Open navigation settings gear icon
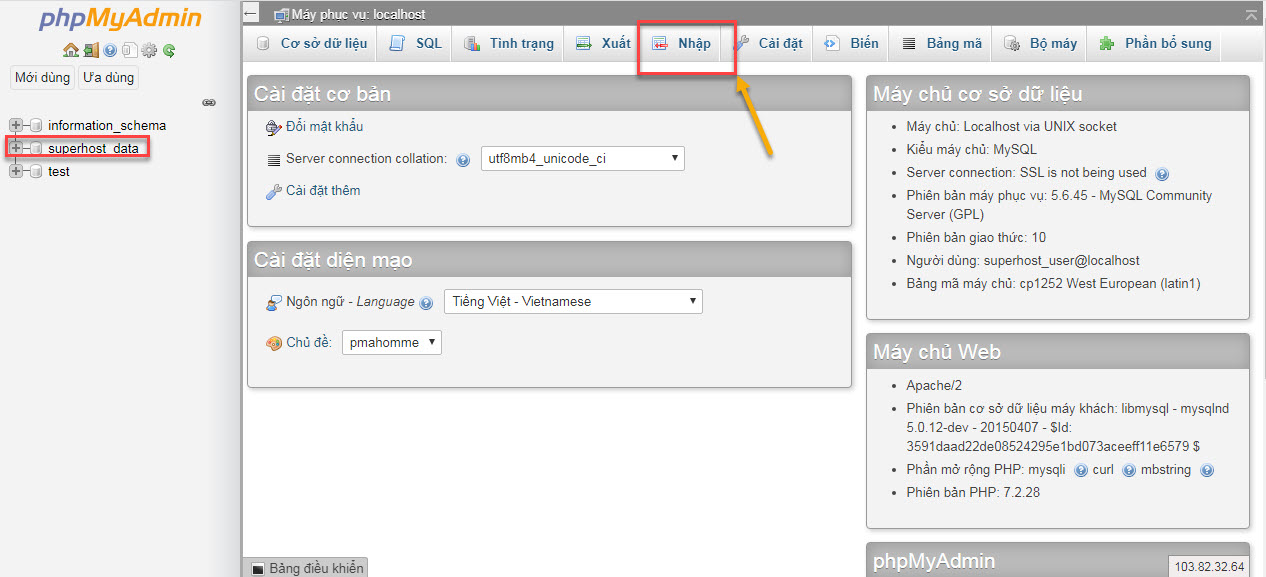Viewport: 1266px width, 577px height. pyautogui.click(x=149, y=50)
